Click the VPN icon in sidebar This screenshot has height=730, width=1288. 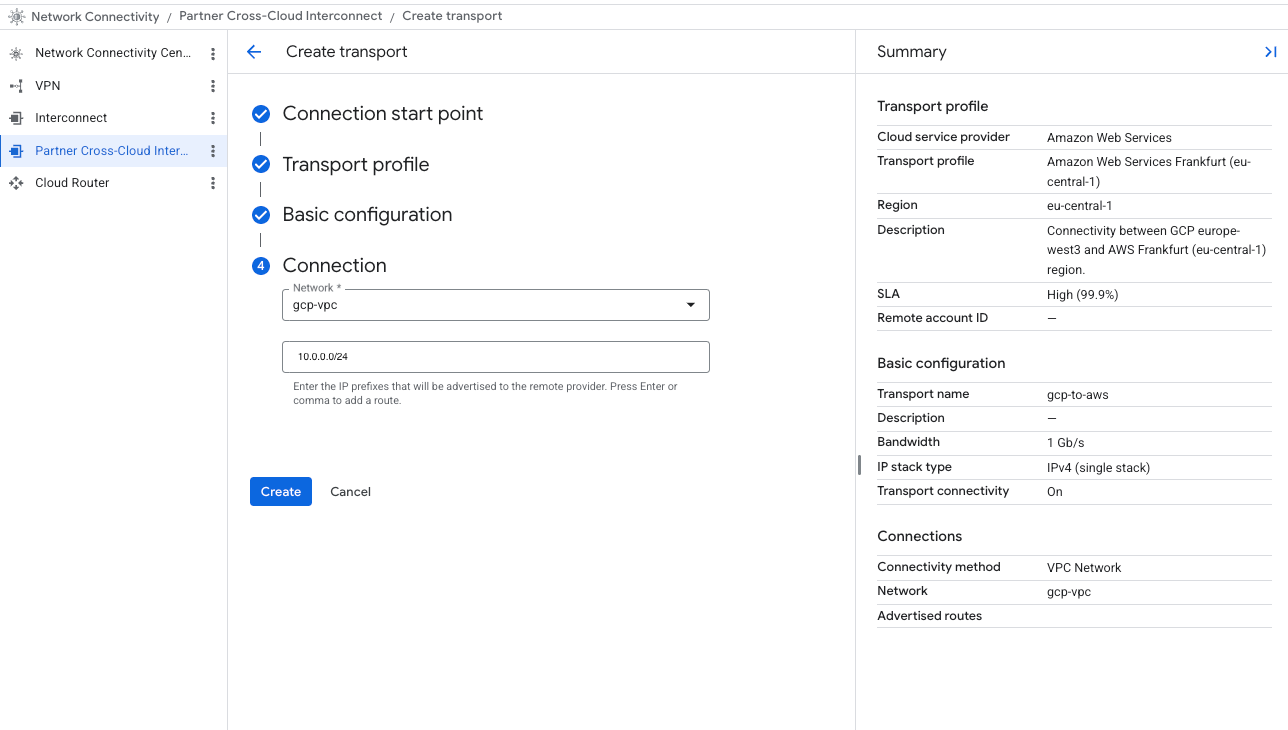(16, 86)
